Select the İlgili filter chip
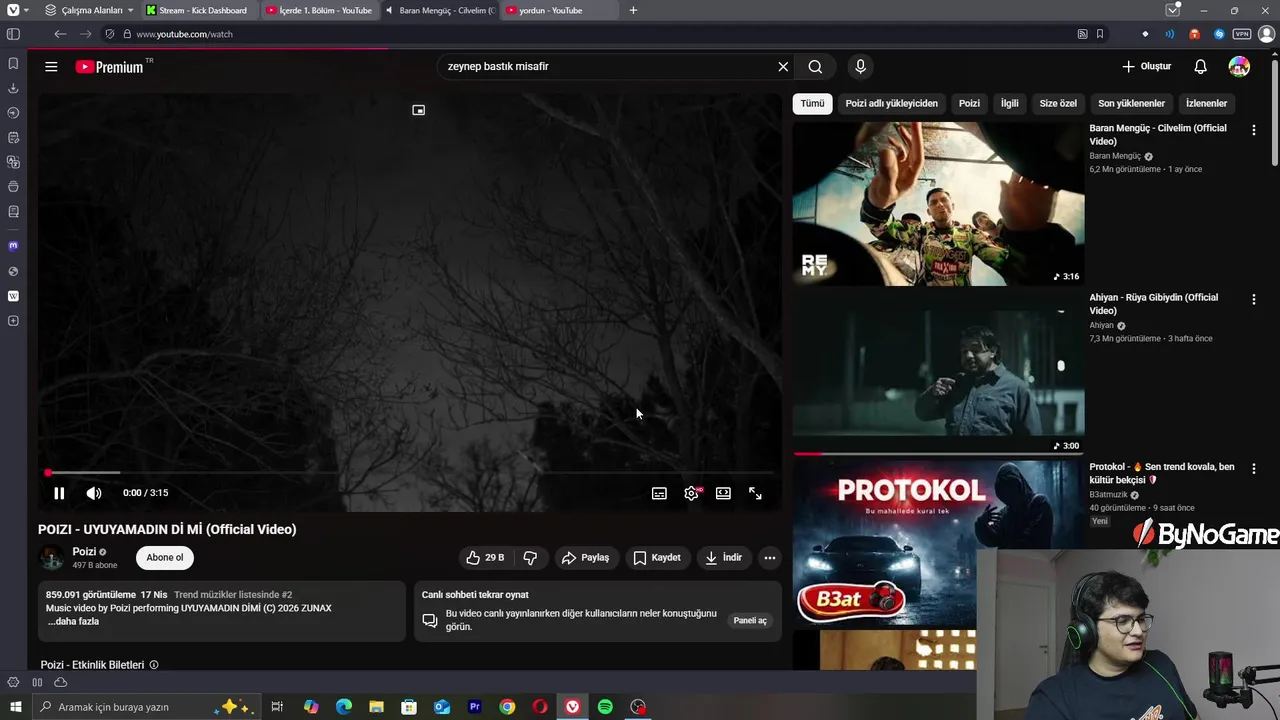 pos(1010,103)
